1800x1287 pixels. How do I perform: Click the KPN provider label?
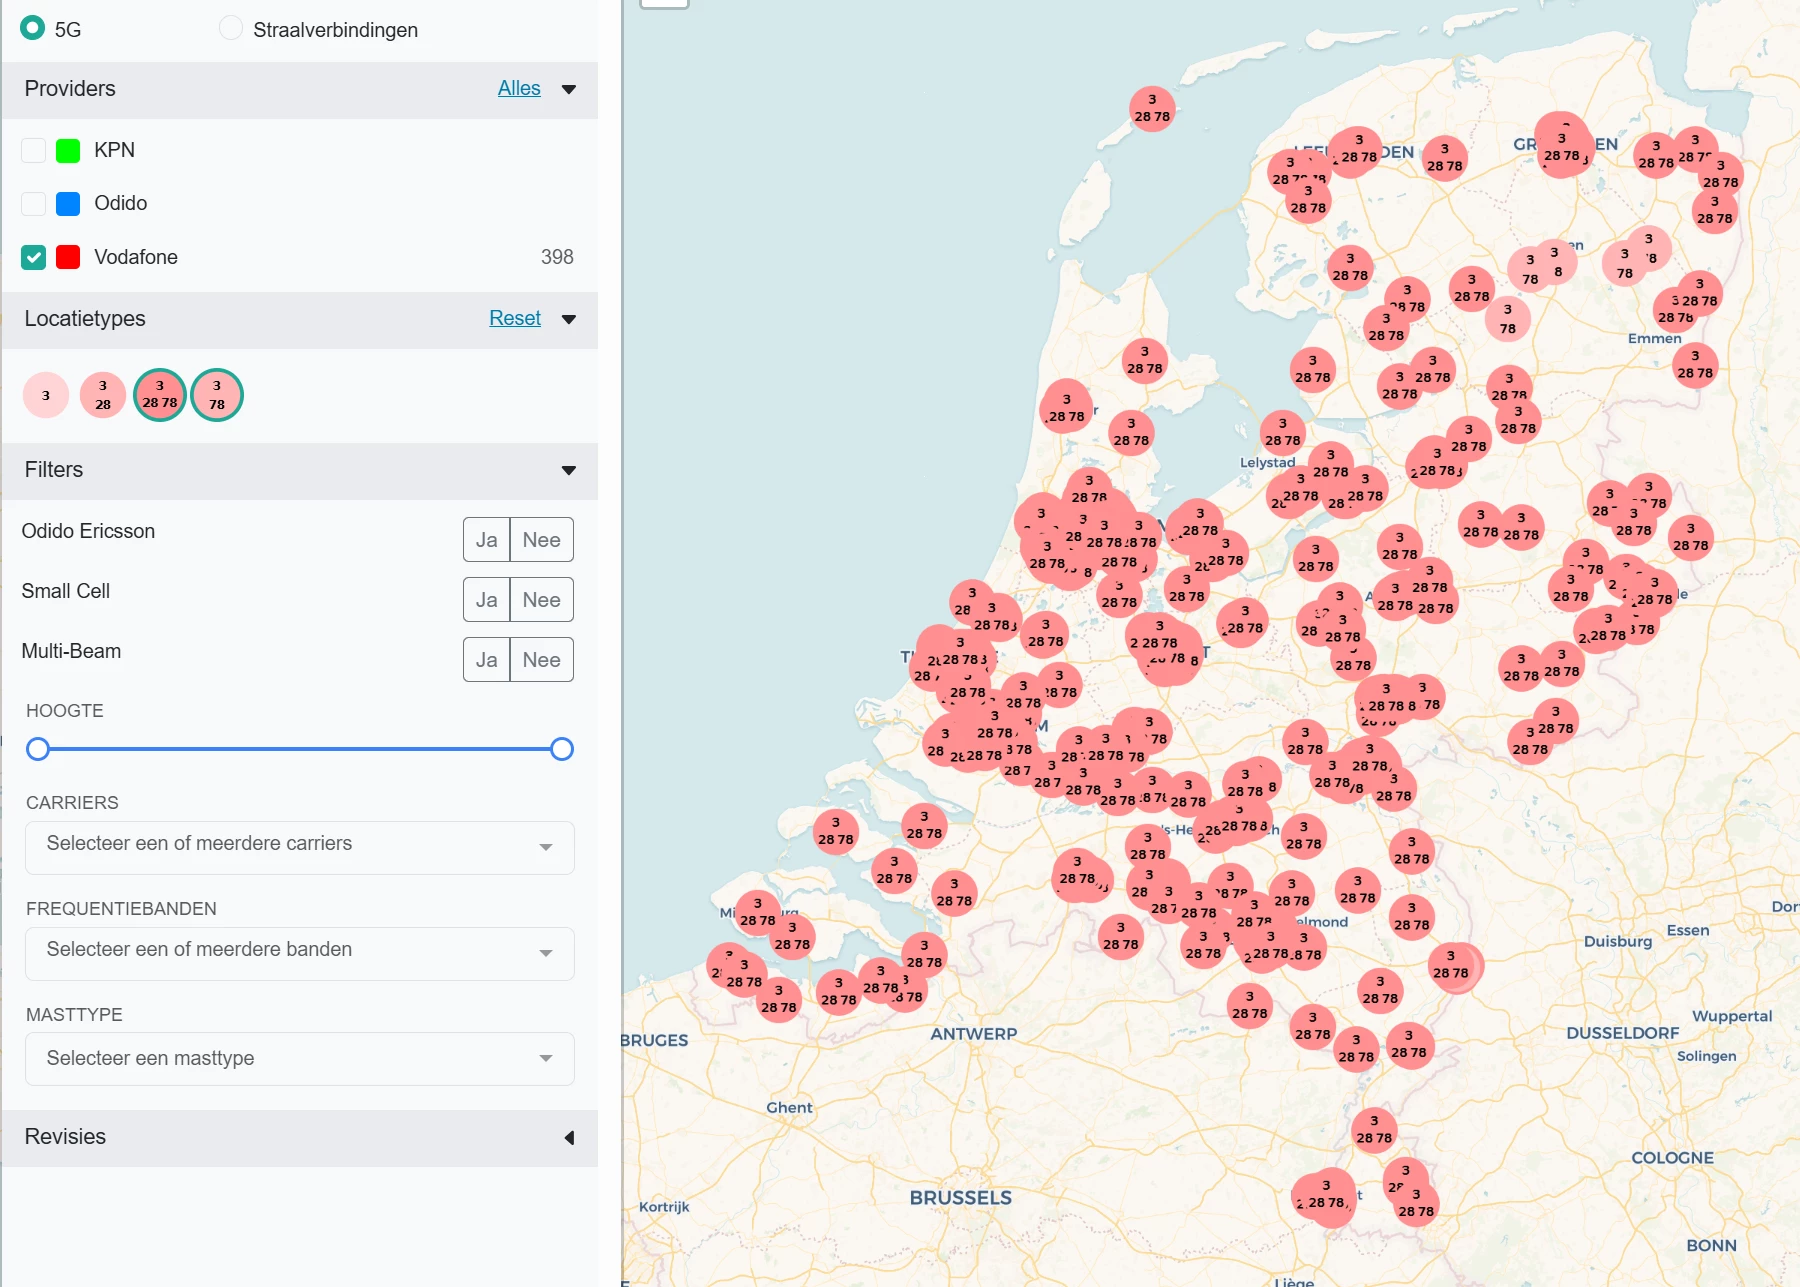click(114, 150)
